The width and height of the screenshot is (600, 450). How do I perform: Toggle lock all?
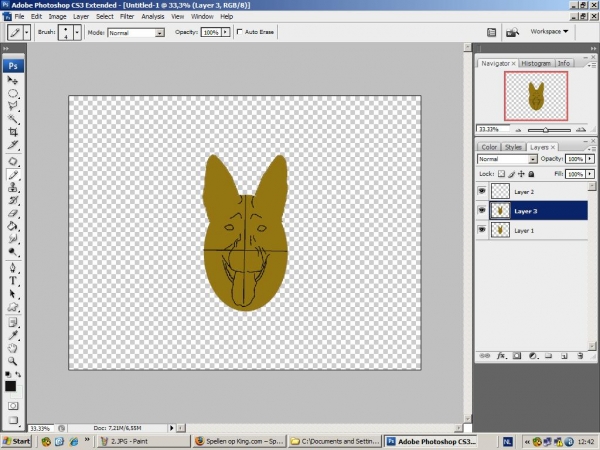[531, 174]
